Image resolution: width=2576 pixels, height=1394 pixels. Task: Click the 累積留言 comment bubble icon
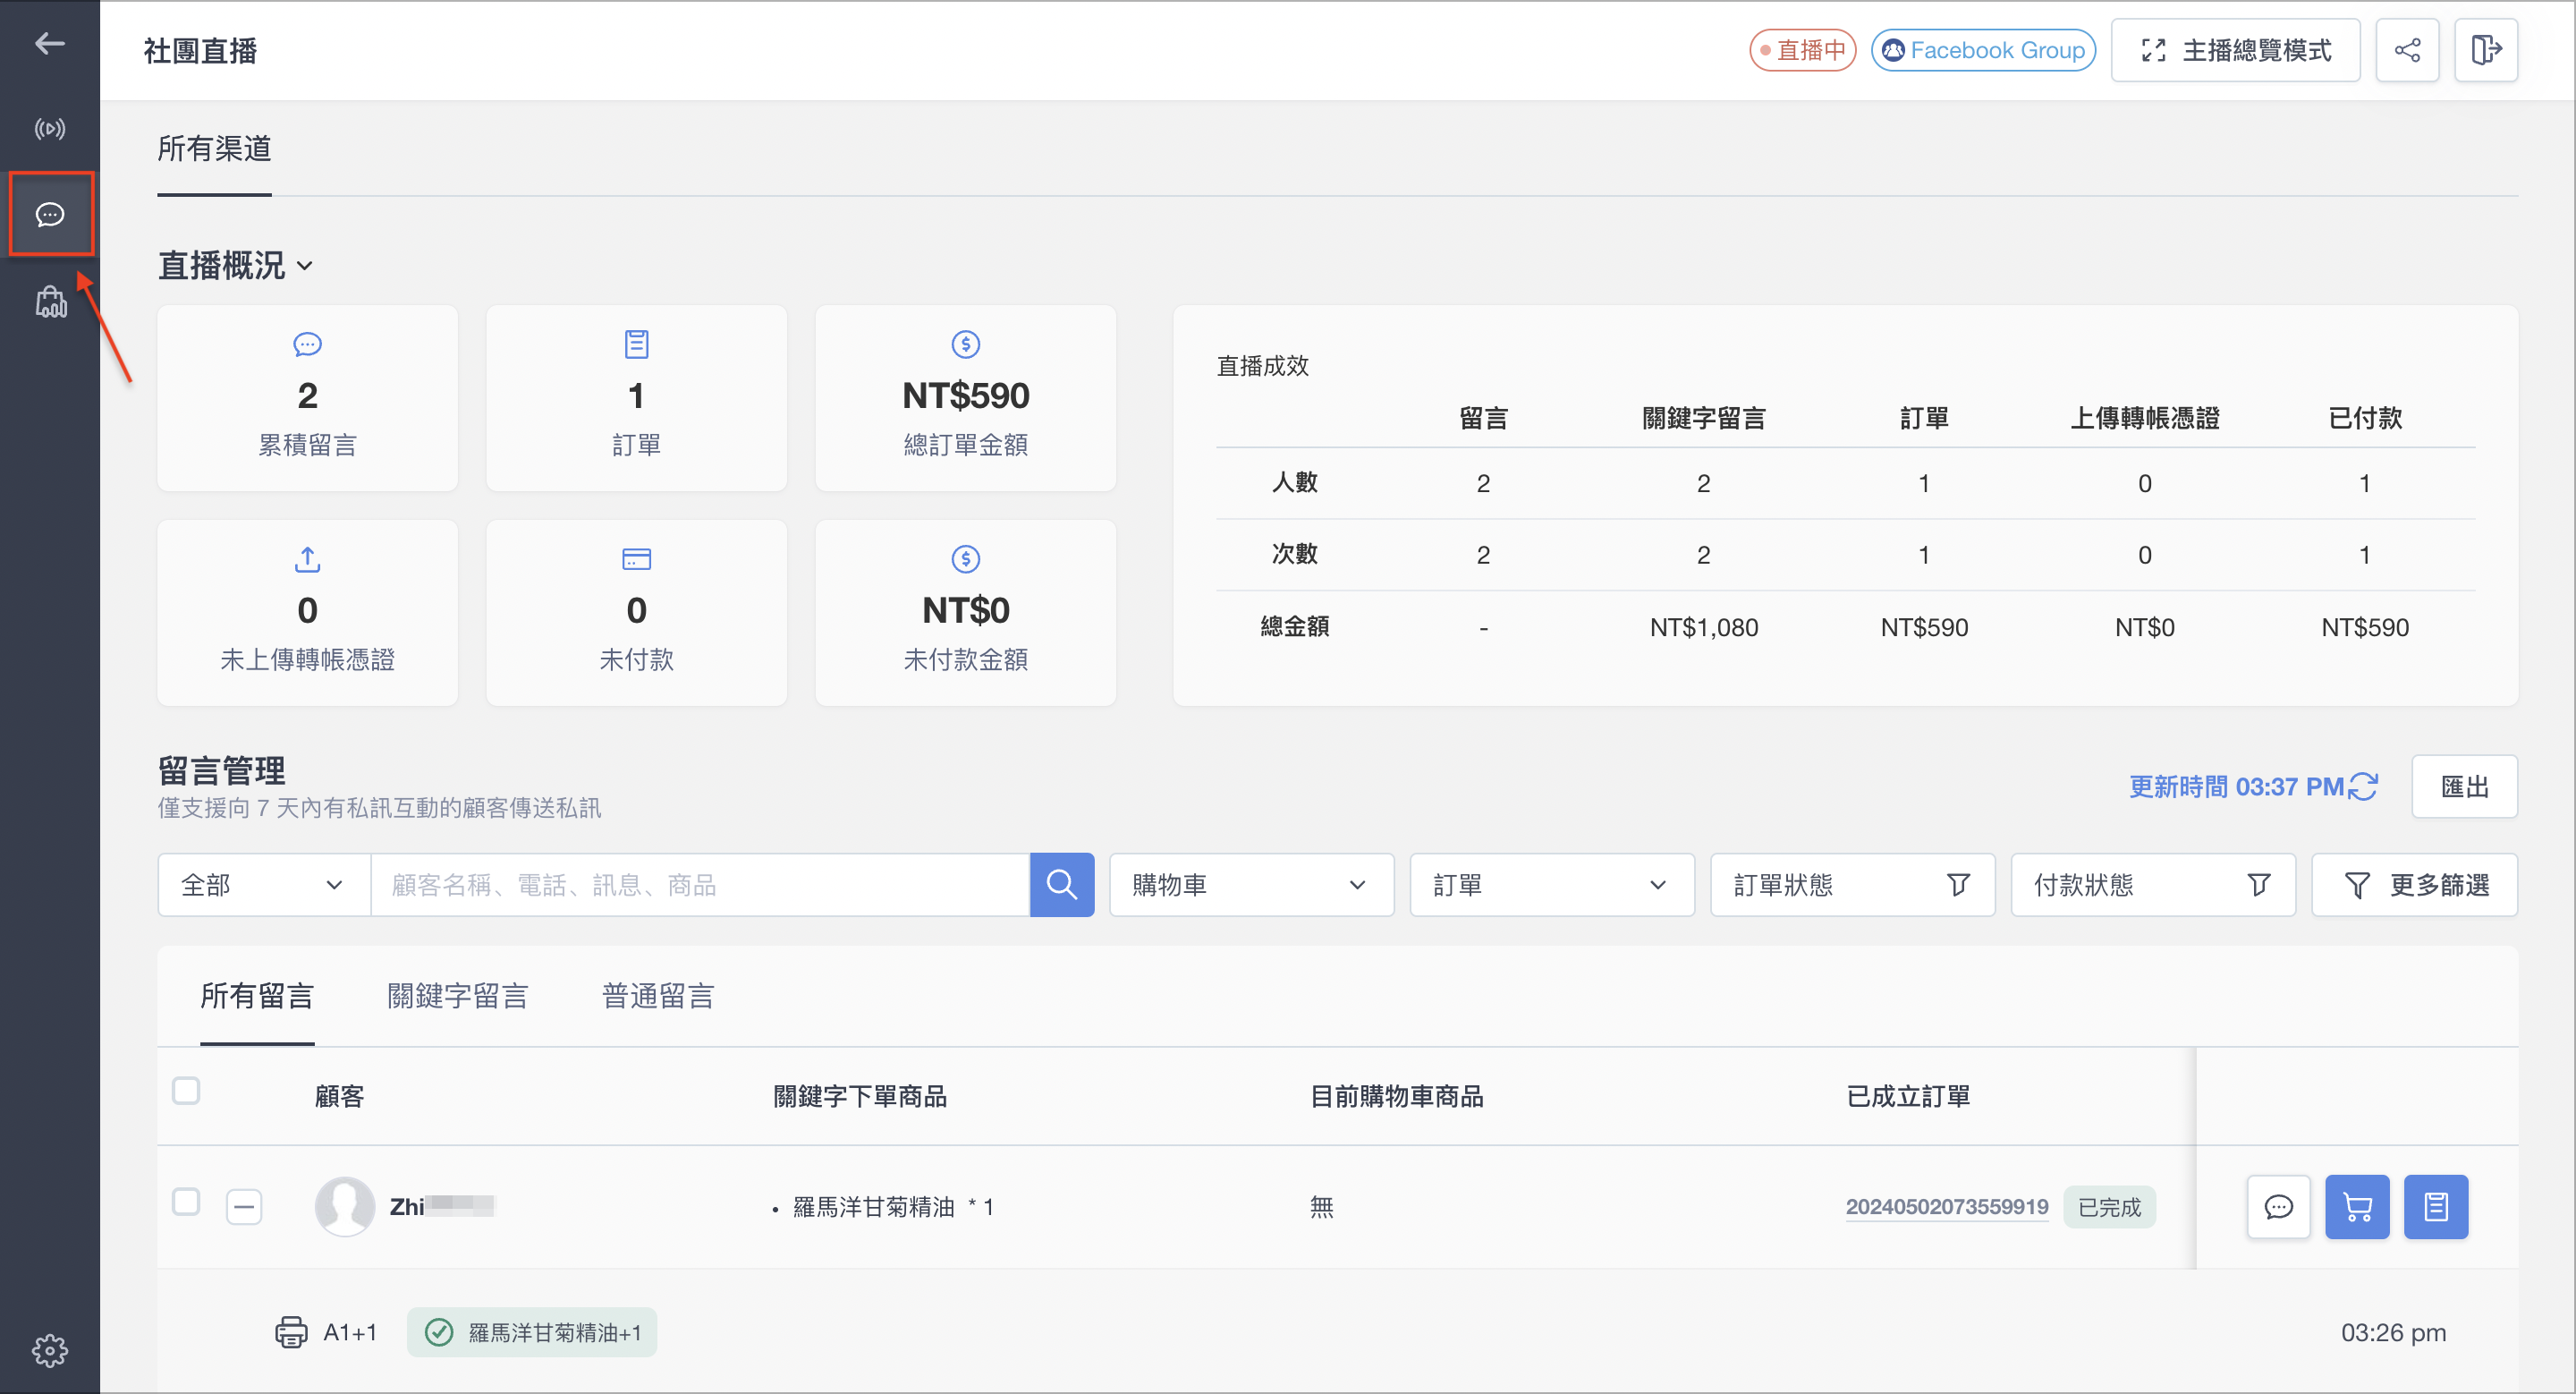307,344
